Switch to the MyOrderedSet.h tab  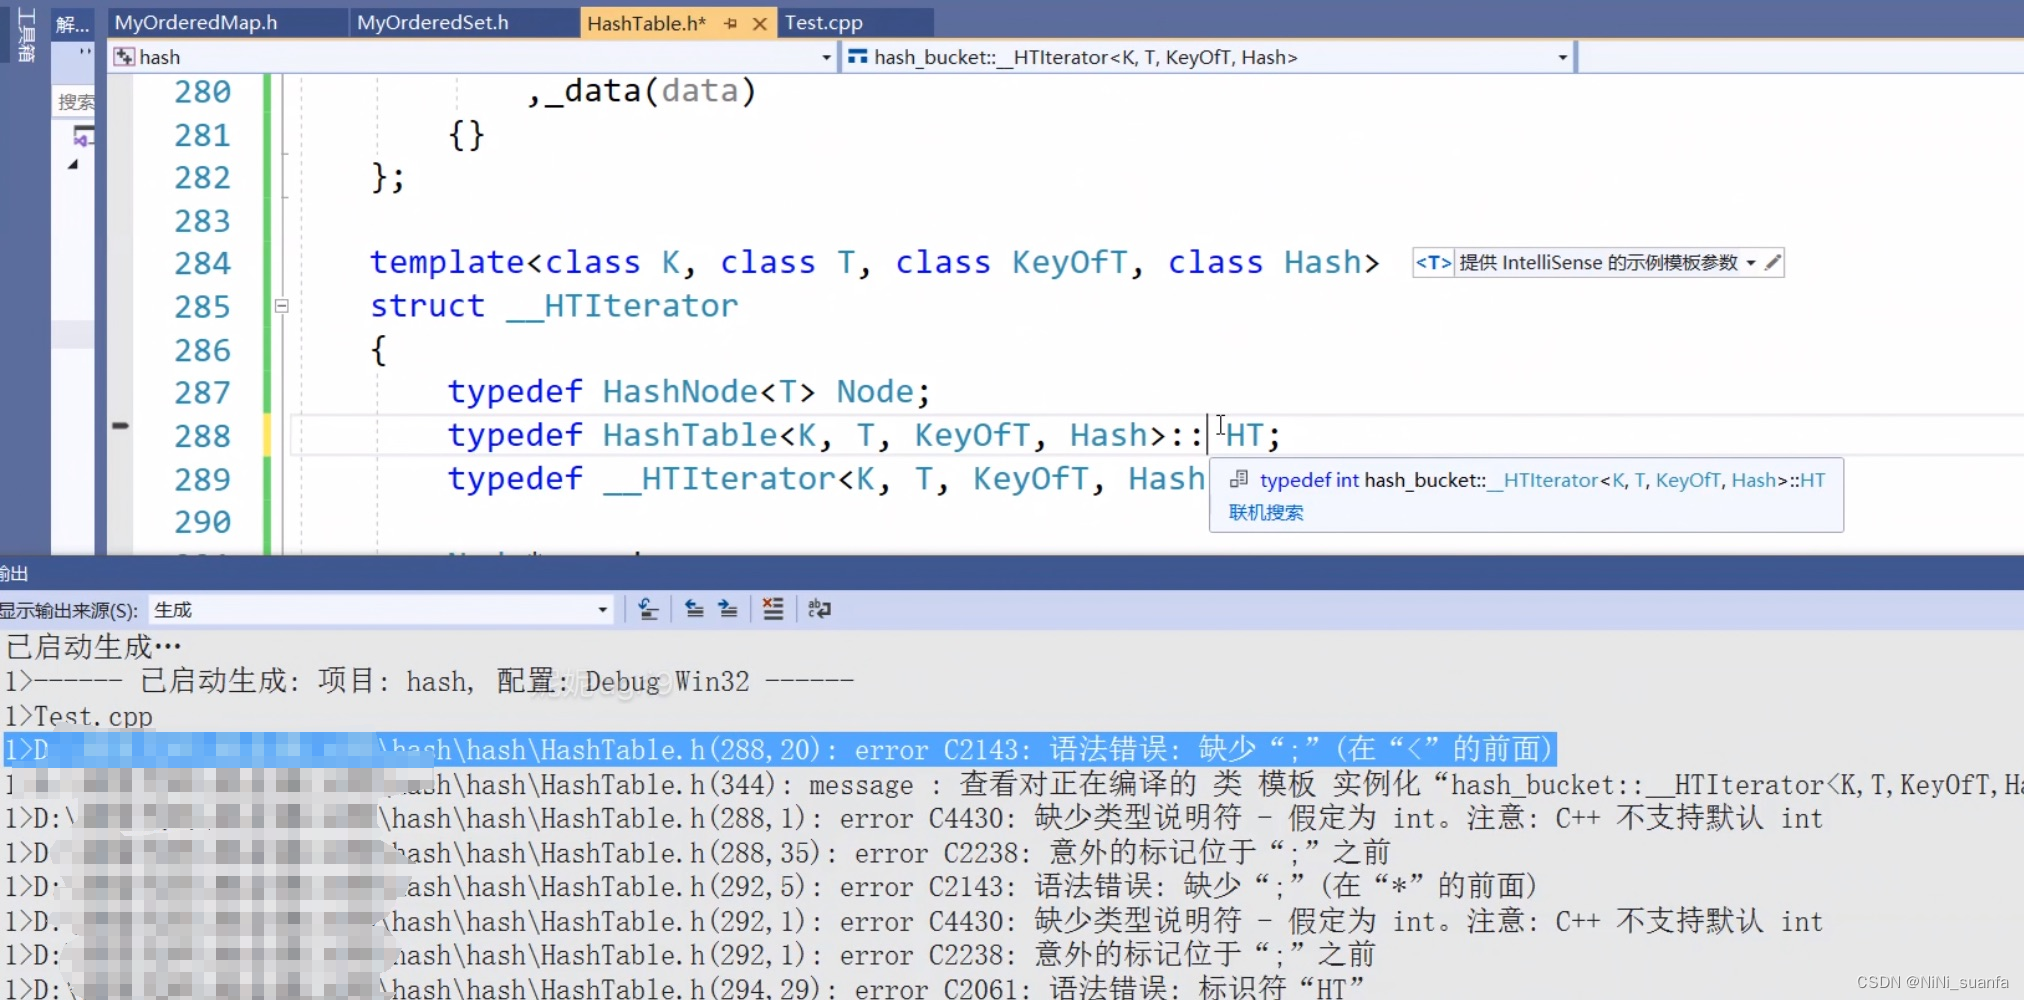[432, 22]
